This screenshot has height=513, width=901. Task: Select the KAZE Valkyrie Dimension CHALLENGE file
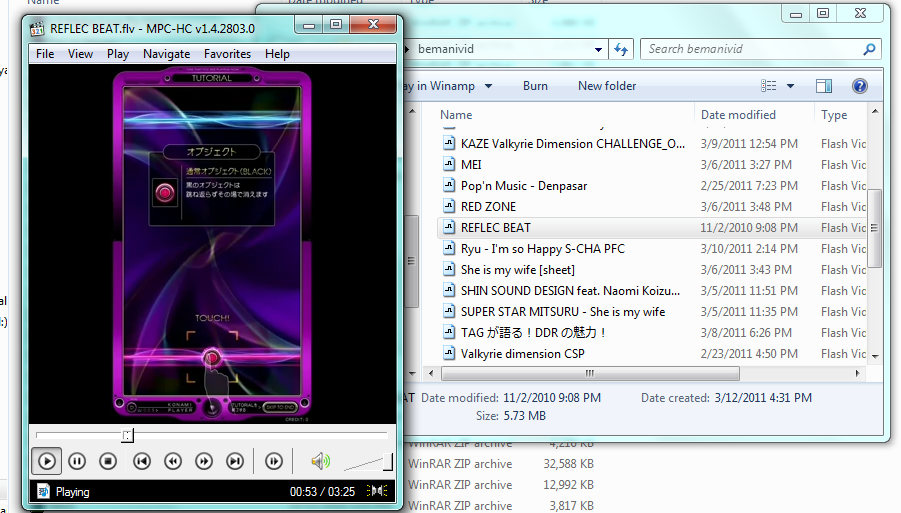573,144
